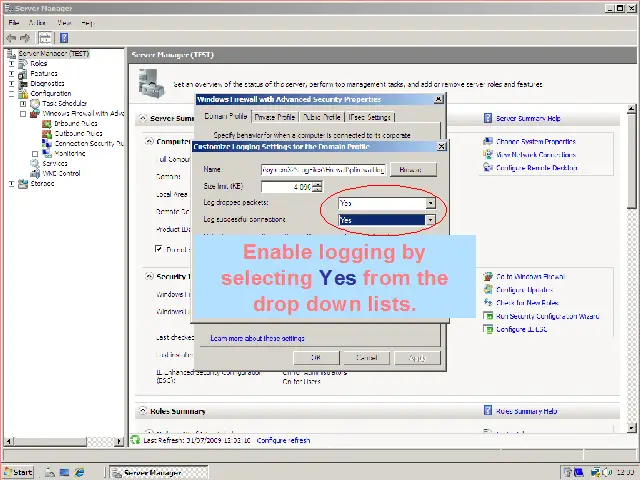This screenshot has height=480, width=640.
Task: Collapse the Server Summary section
Action: (x=142, y=118)
